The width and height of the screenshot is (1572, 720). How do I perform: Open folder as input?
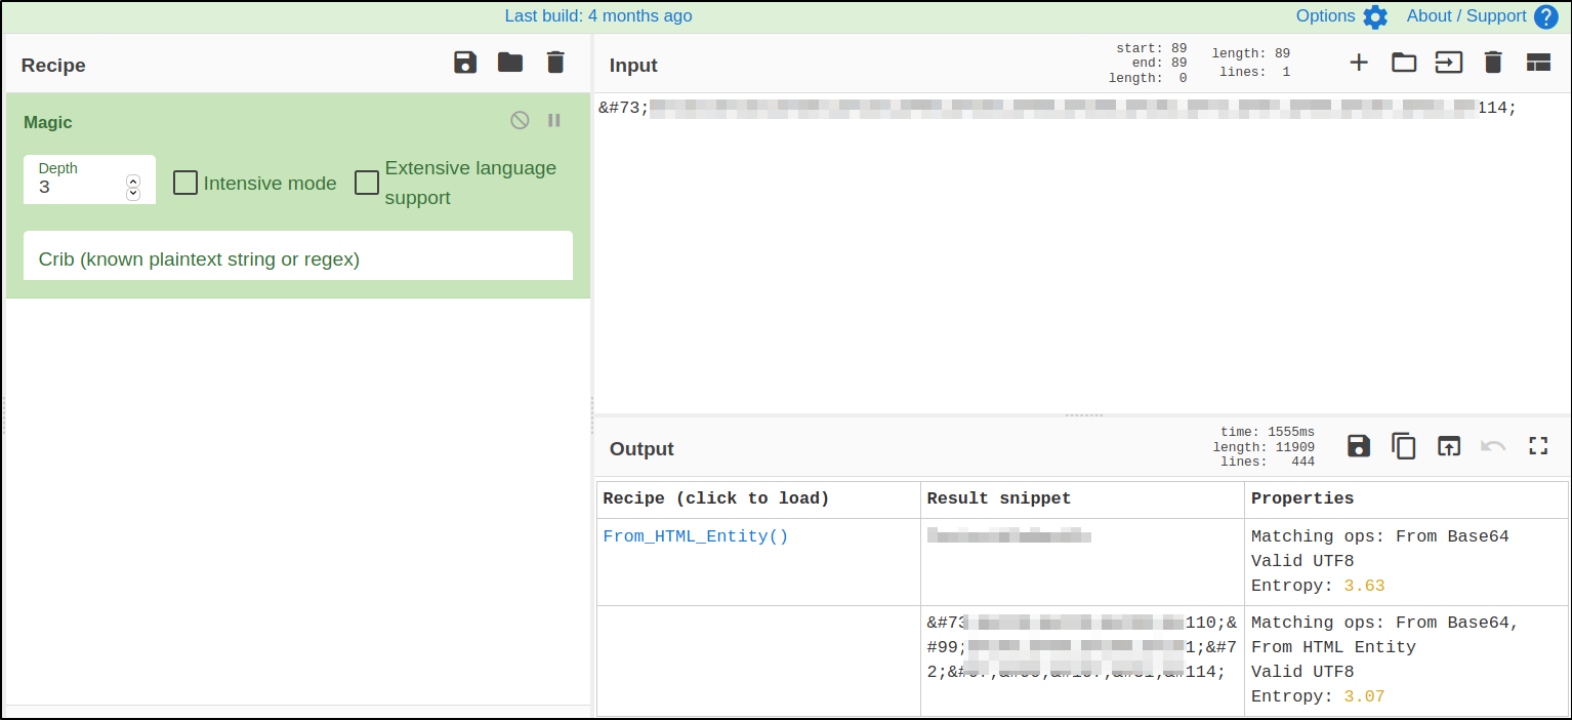tap(1404, 62)
